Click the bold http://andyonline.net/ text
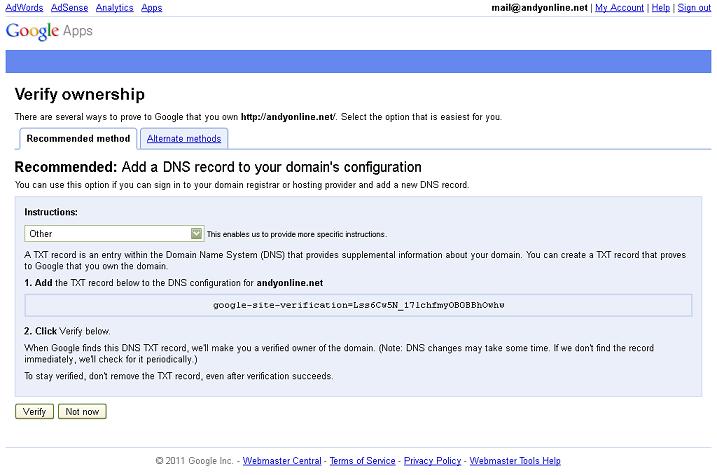 289,117
